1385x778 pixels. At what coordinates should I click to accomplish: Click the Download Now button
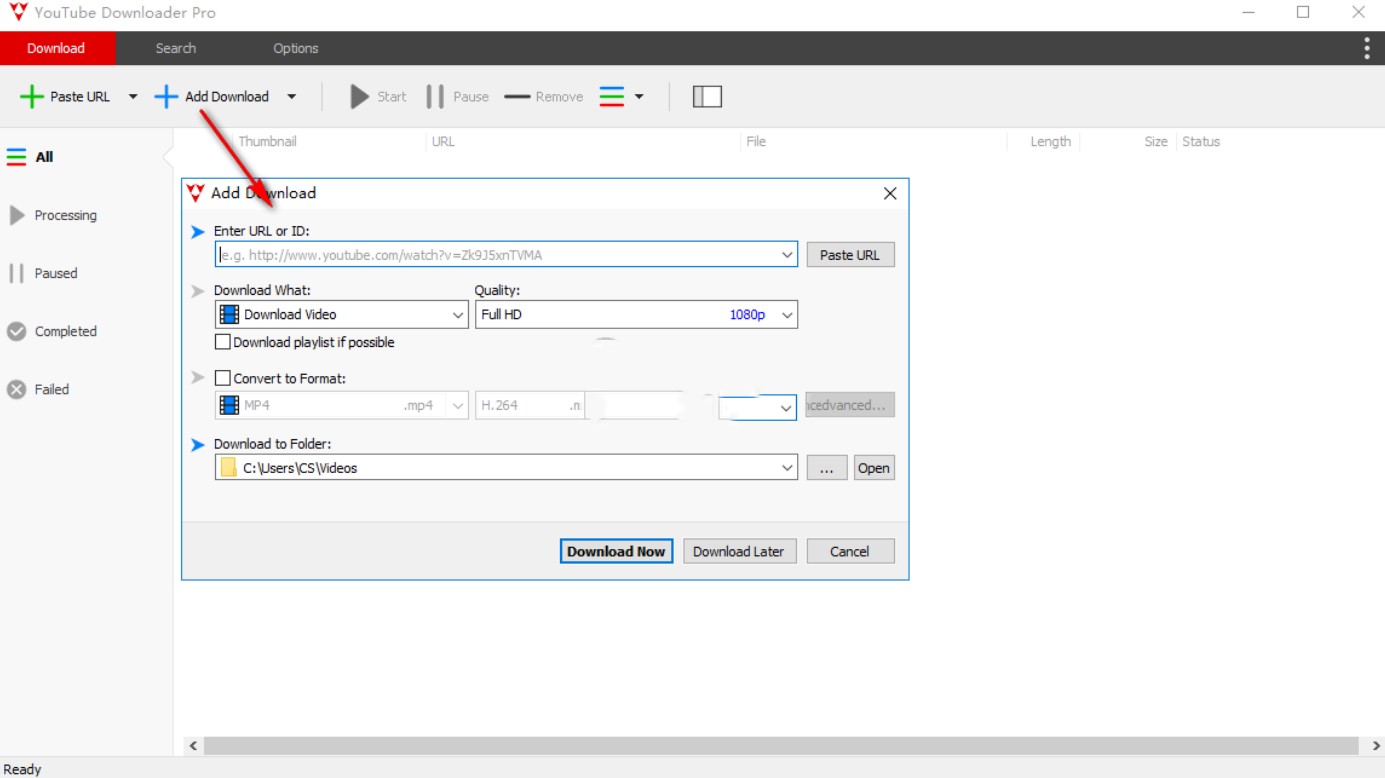(616, 551)
